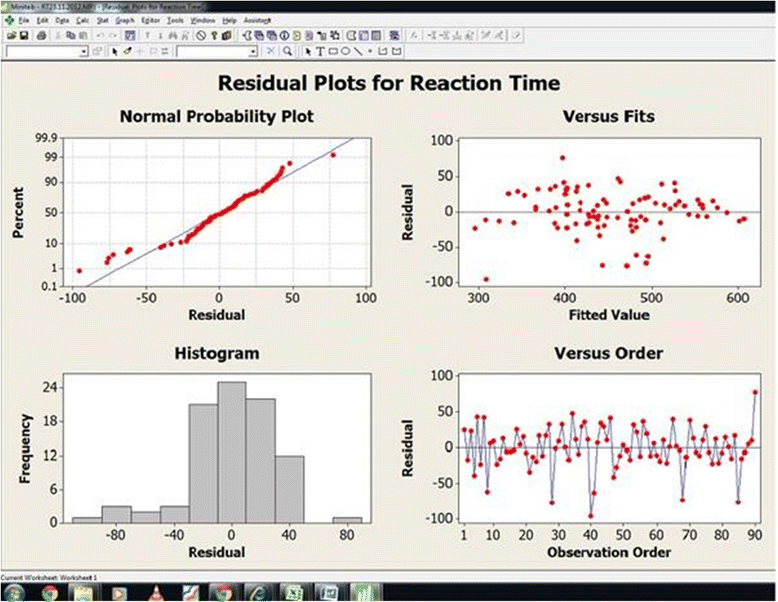This screenshot has height=602, width=778.
Task: Click the Open Project folder icon
Action: [12, 35]
